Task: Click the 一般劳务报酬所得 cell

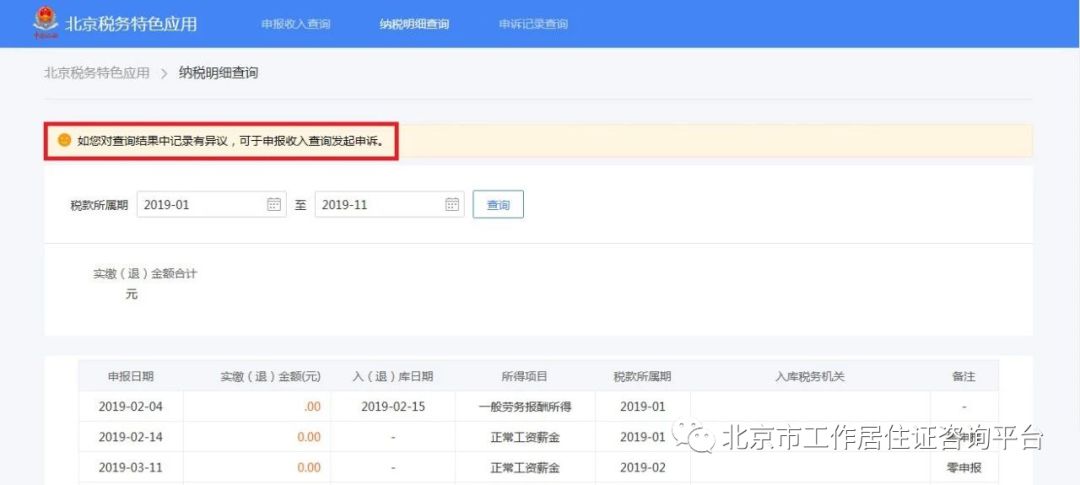Action: [x=525, y=406]
